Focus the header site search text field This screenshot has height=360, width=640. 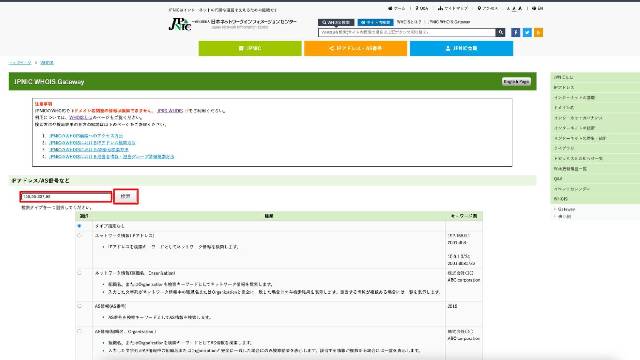pyautogui.click(x=407, y=32)
